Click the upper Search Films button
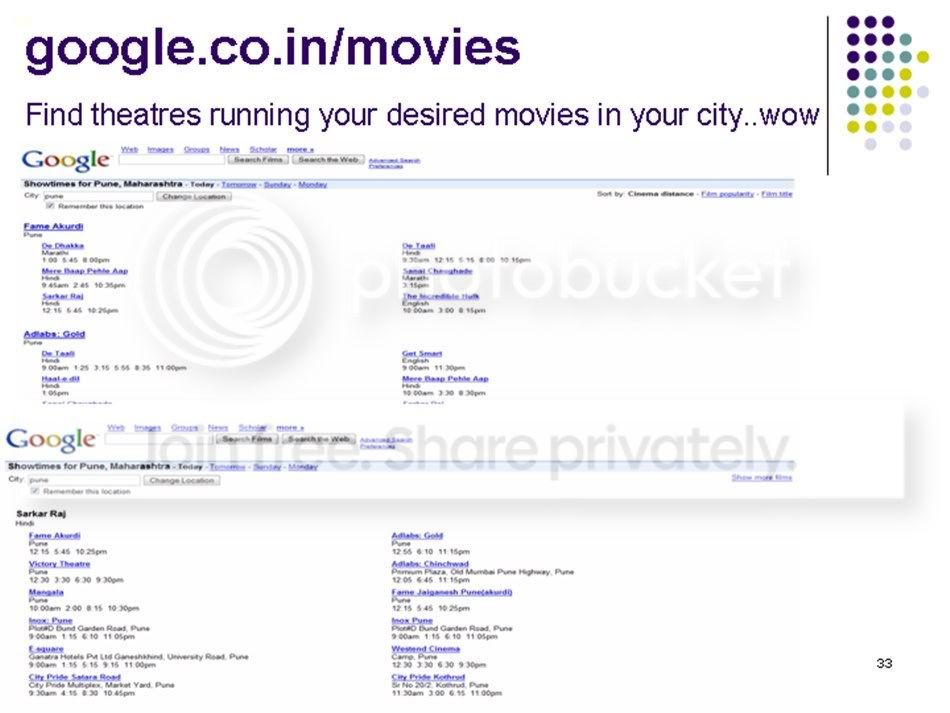 [x=259, y=160]
